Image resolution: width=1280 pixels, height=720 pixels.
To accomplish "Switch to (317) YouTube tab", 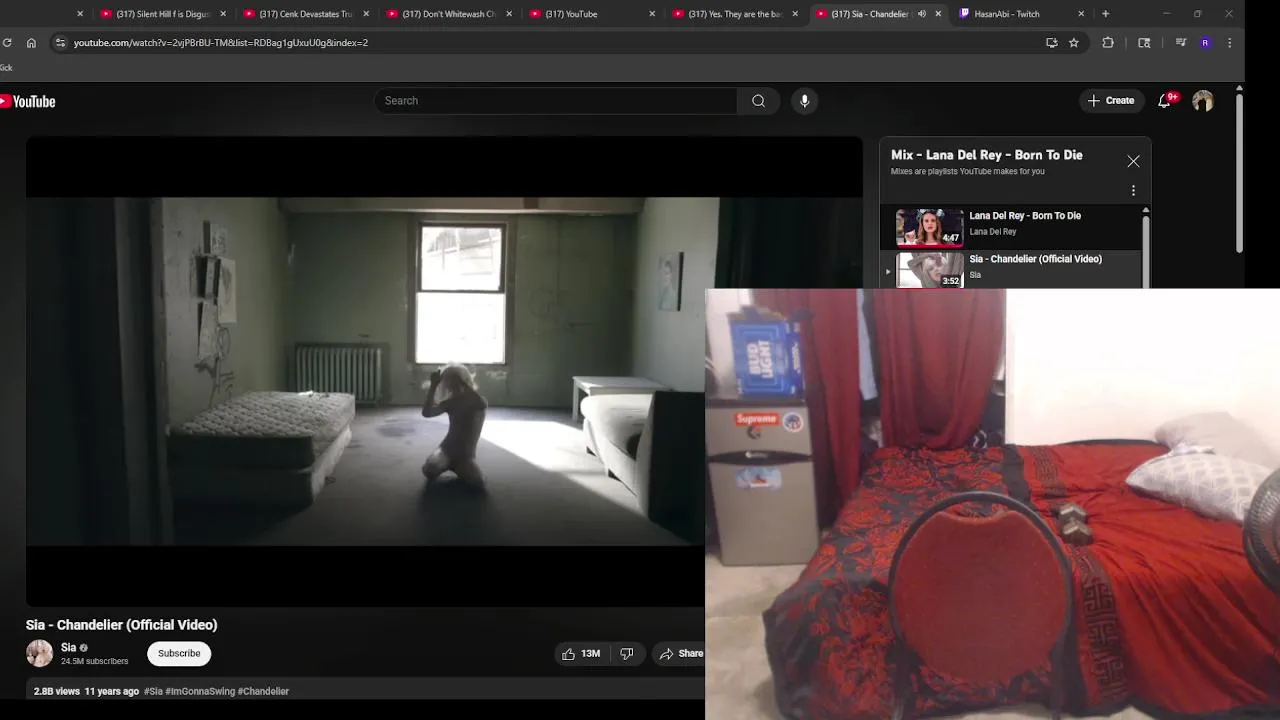I will pyautogui.click(x=590, y=14).
